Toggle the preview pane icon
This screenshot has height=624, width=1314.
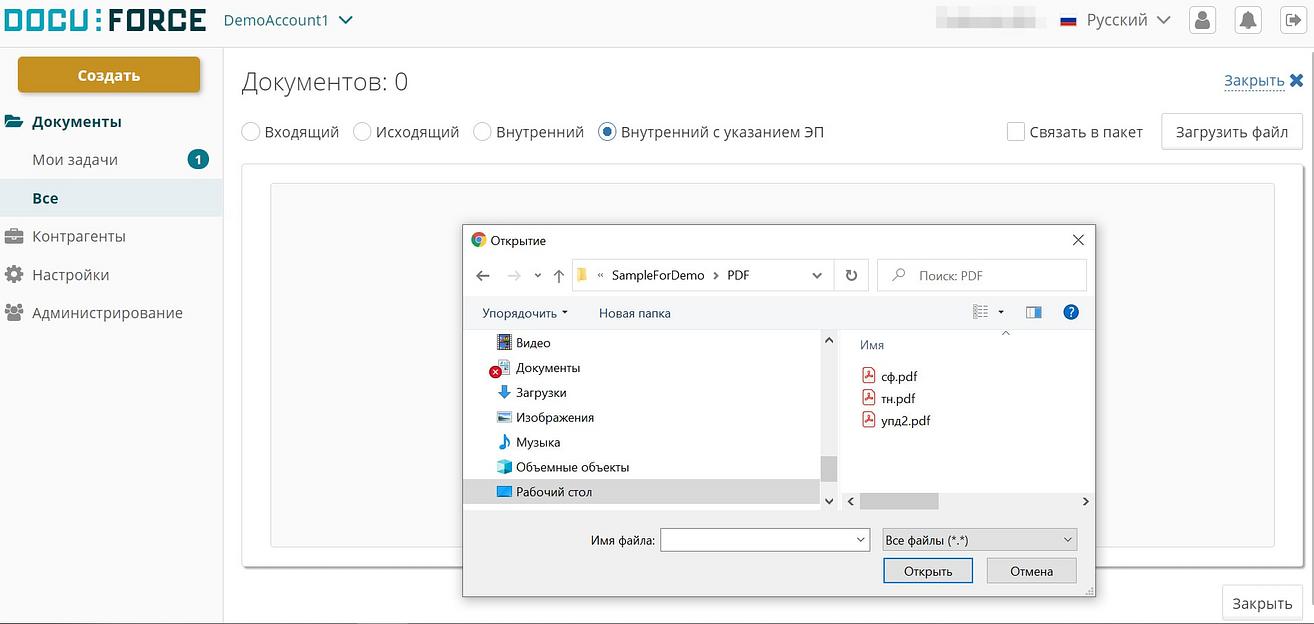point(1033,313)
